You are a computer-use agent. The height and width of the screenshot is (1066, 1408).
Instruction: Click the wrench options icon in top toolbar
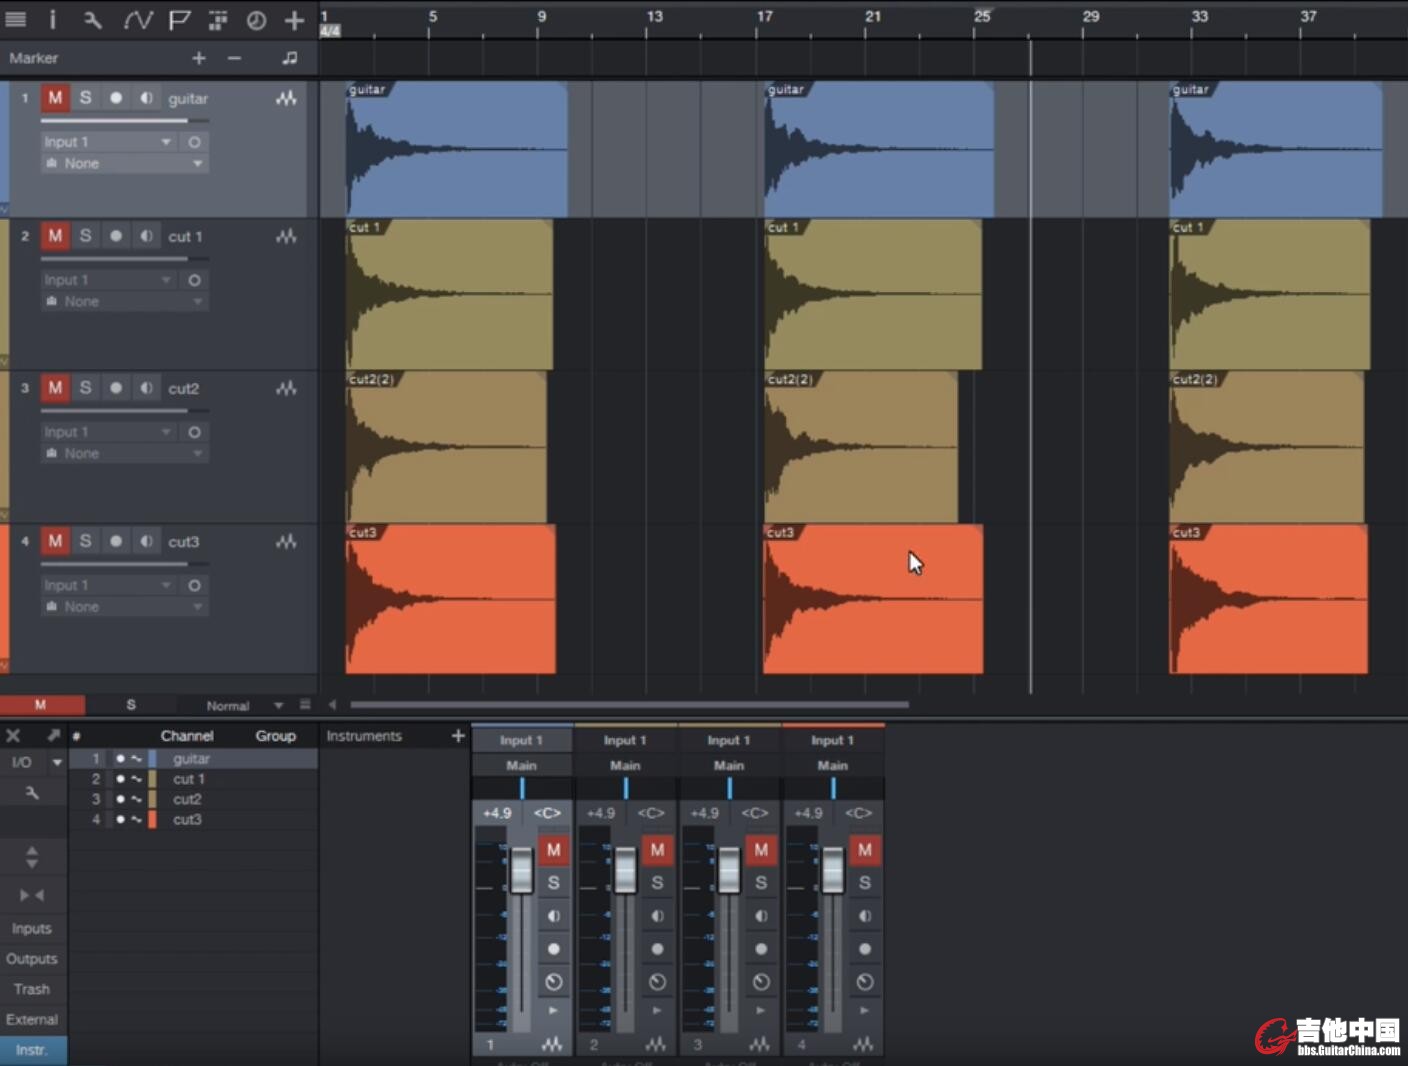click(x=93, y=19)
